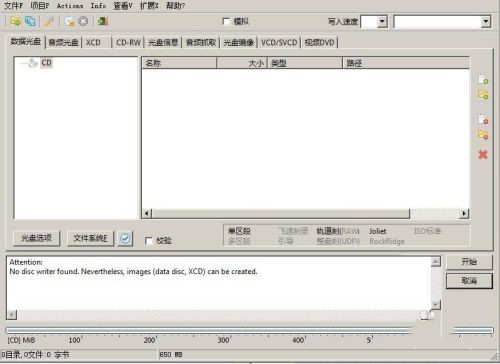Sort by the 路径 column header
This screenshot has width=500, height=364.
click(406, 63)
